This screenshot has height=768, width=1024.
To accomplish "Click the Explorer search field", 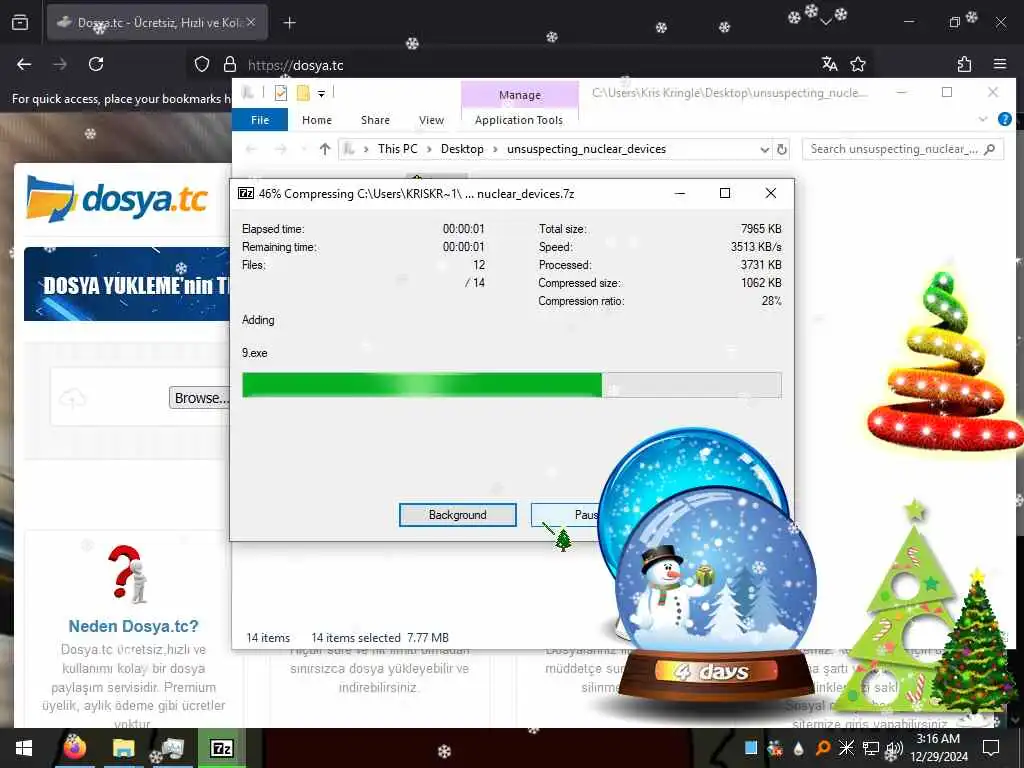I will pyautogui.click(x=903, y=149).
